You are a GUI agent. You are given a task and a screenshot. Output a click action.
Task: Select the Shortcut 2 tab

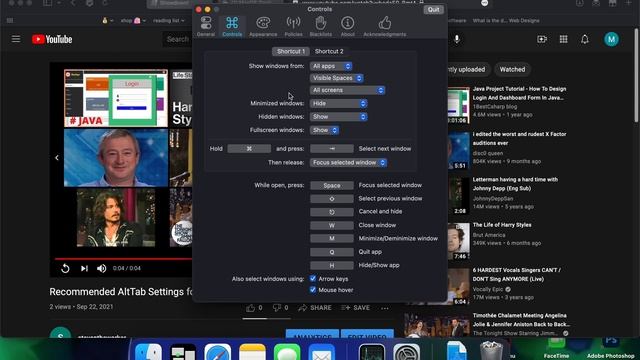(329, 51)
